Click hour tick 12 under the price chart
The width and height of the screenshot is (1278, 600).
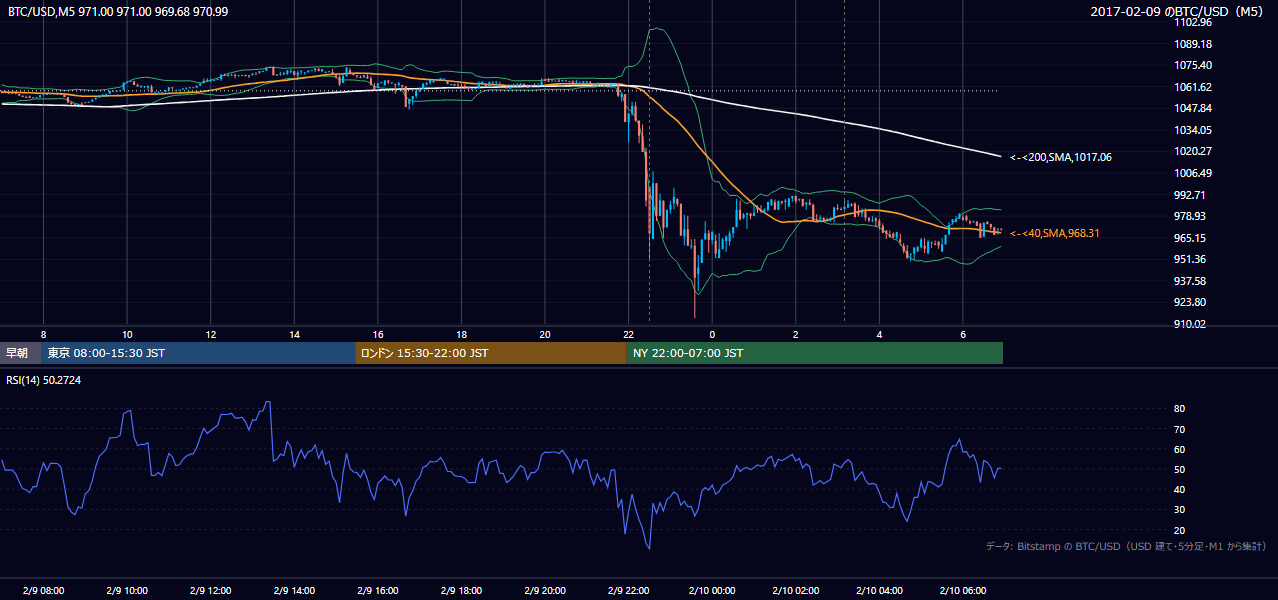(x=211, y=334)
